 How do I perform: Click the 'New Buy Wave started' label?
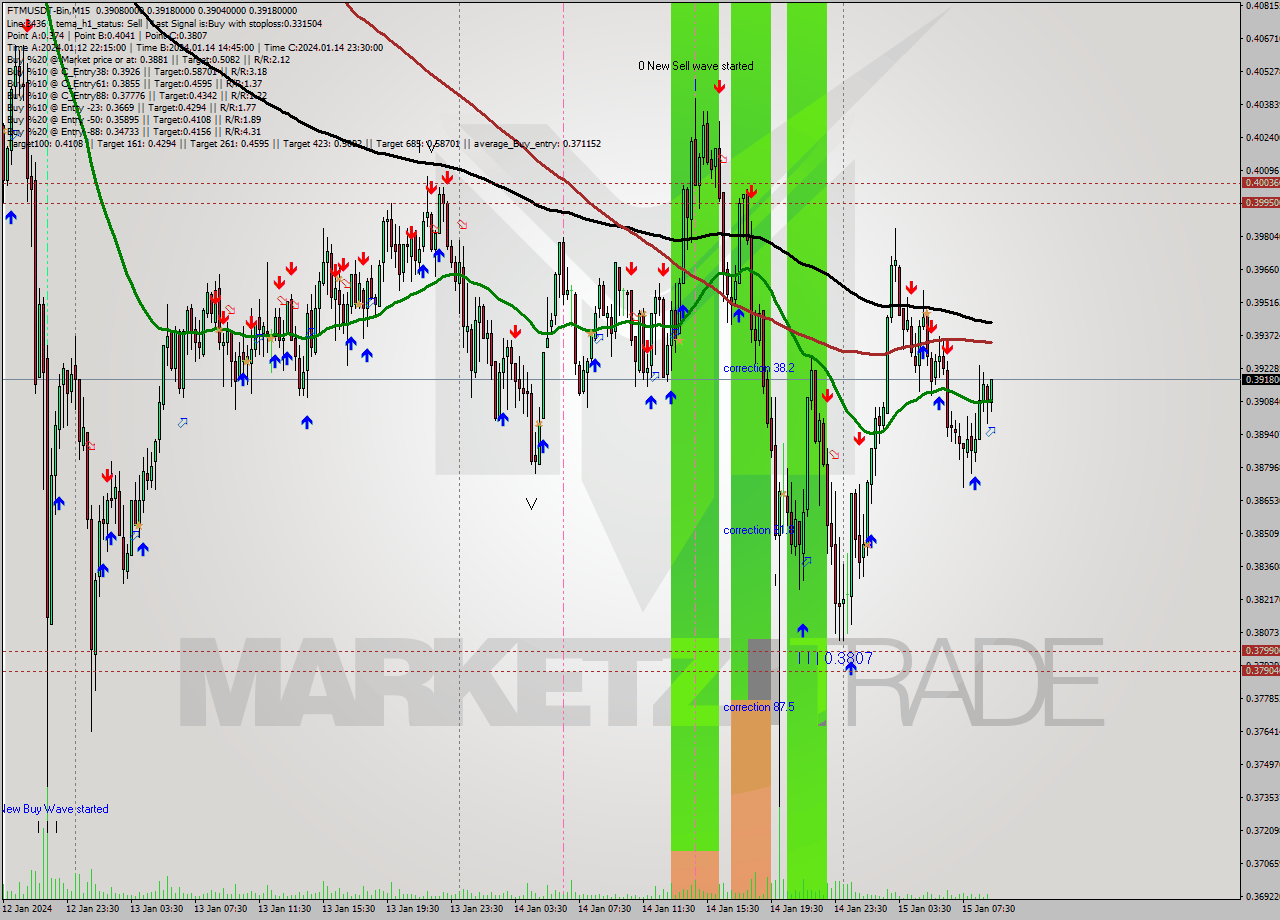pyautogui.click(x=54, y=809)
